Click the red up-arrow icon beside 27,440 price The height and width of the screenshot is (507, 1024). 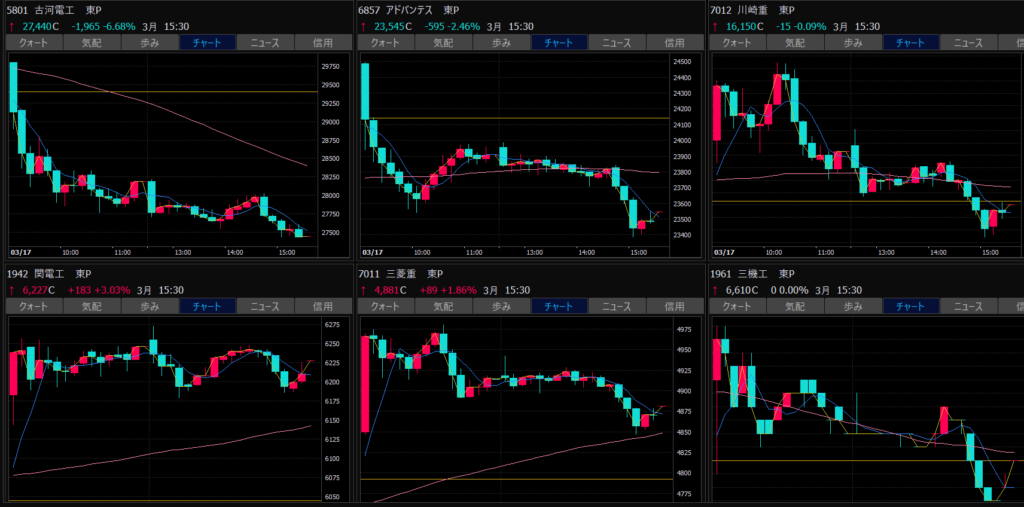pos(11,26)
